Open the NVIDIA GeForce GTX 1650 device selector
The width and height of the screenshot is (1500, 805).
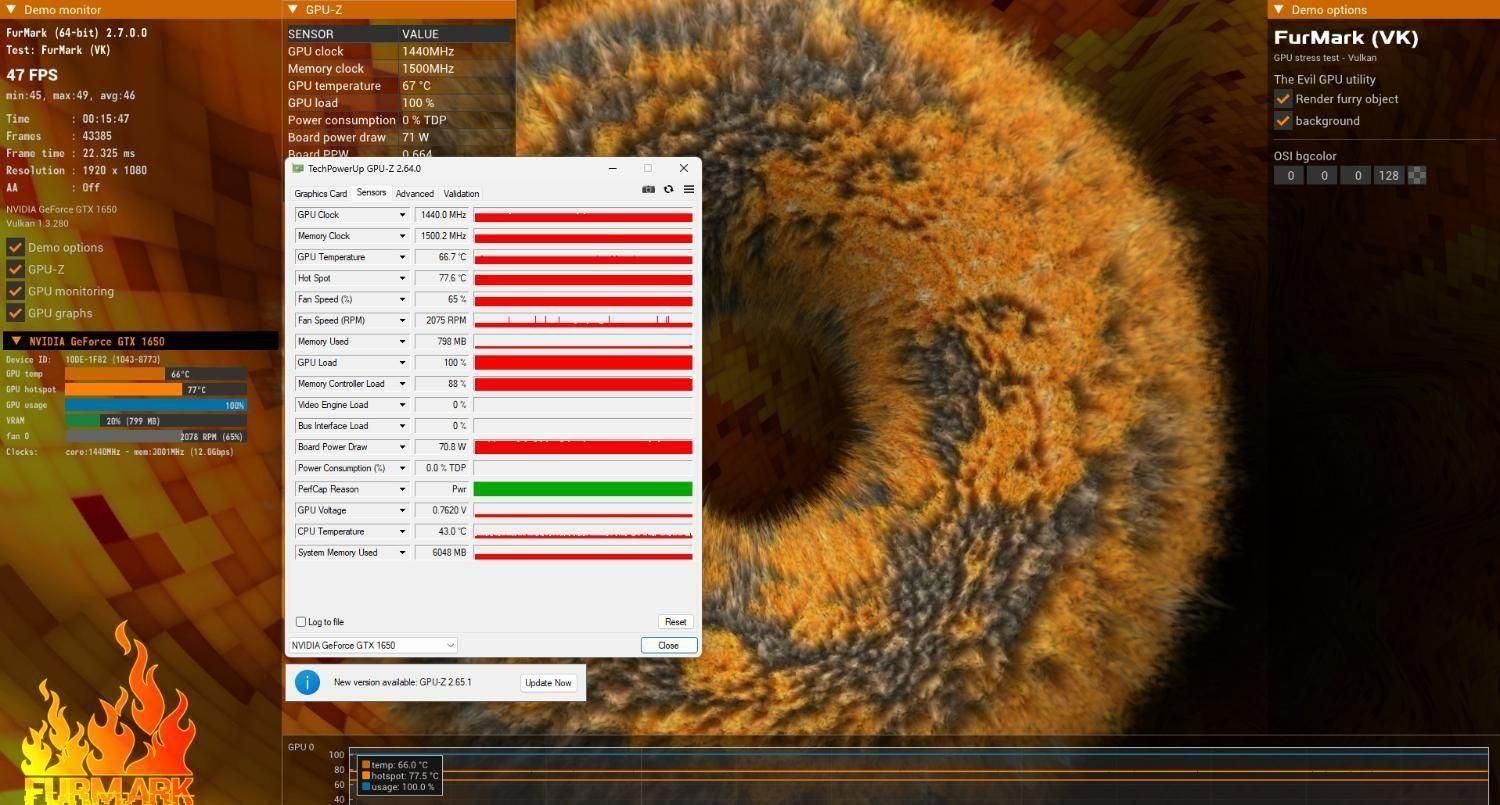coord(373,645)
